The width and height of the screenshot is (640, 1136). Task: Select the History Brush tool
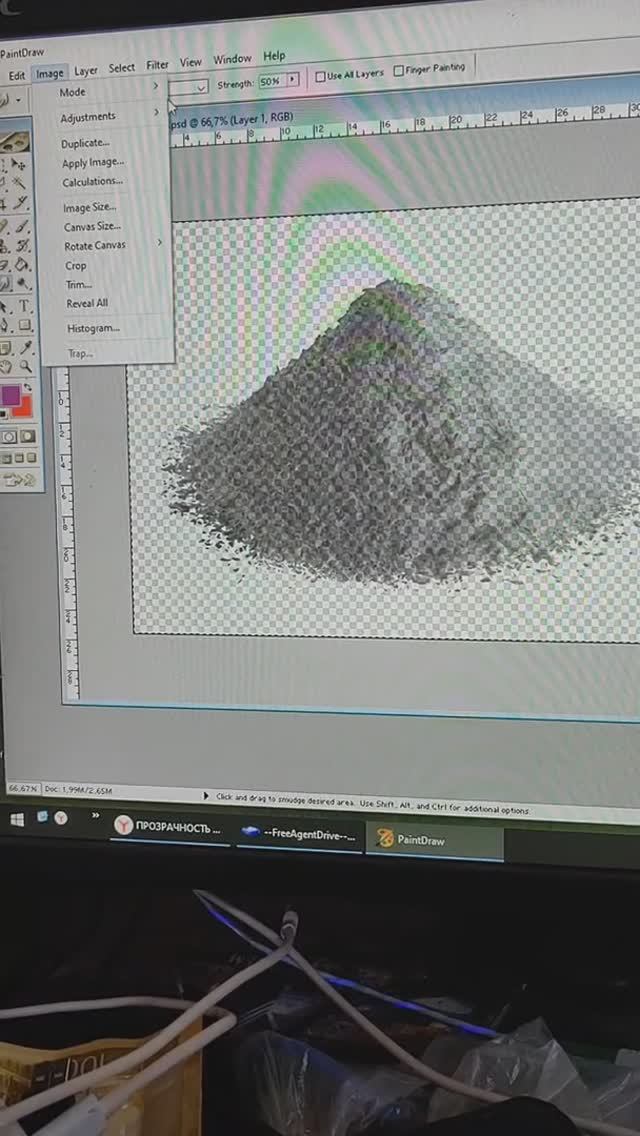click(x=21, y=246)
